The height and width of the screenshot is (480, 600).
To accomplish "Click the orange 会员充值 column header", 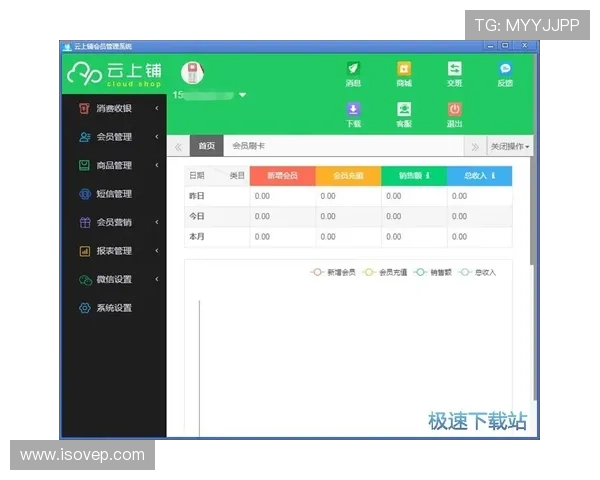I will pyautogui.click(x=348, y=176).
